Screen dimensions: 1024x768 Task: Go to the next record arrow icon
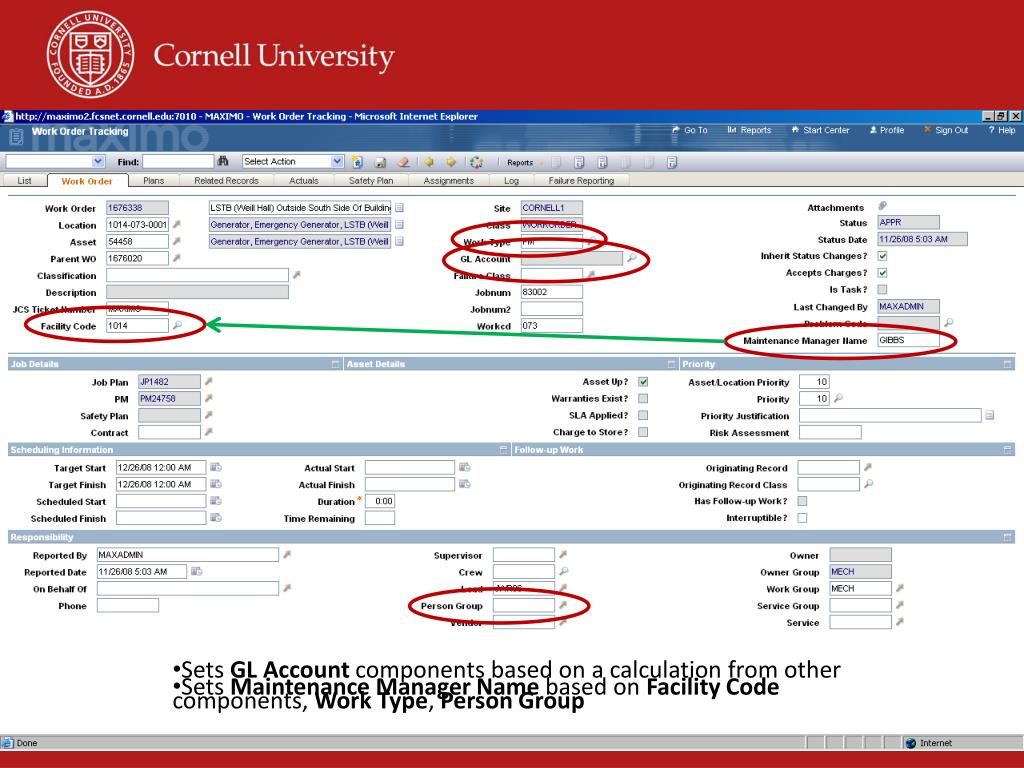coord(451,162)
